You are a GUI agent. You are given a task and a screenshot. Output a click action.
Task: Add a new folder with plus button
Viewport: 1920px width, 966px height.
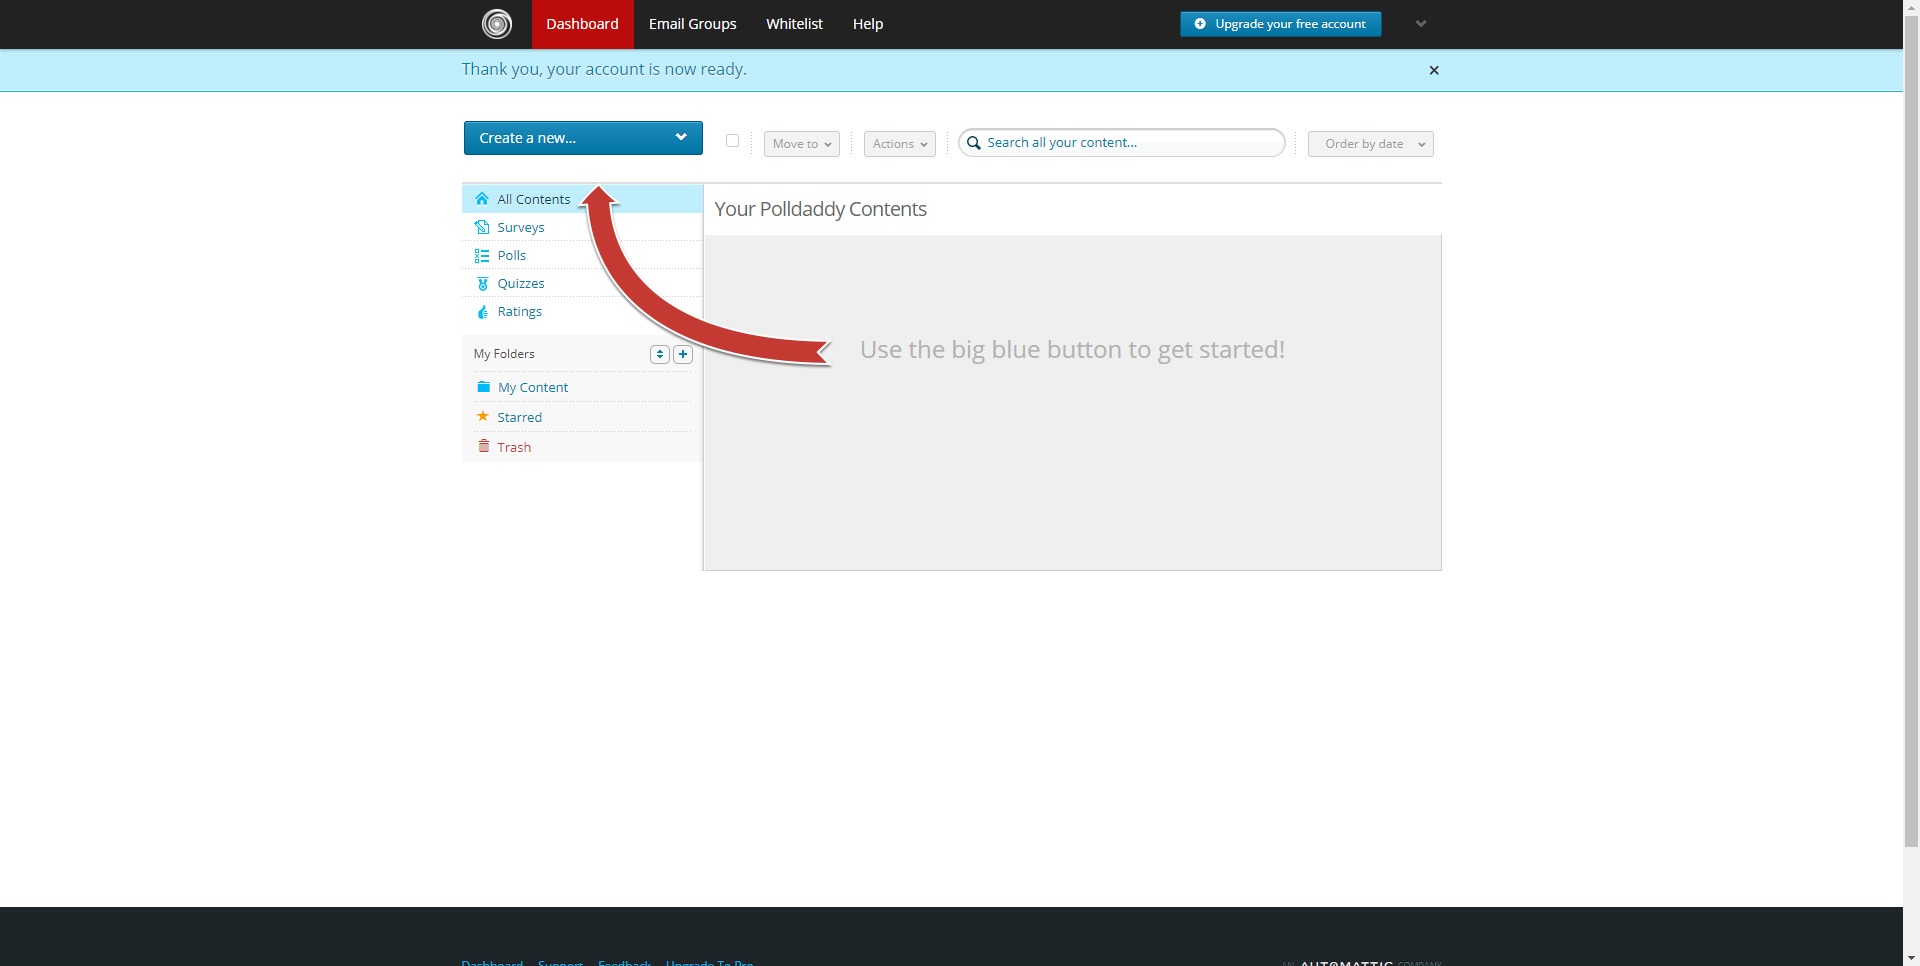(x=683, y=354)
